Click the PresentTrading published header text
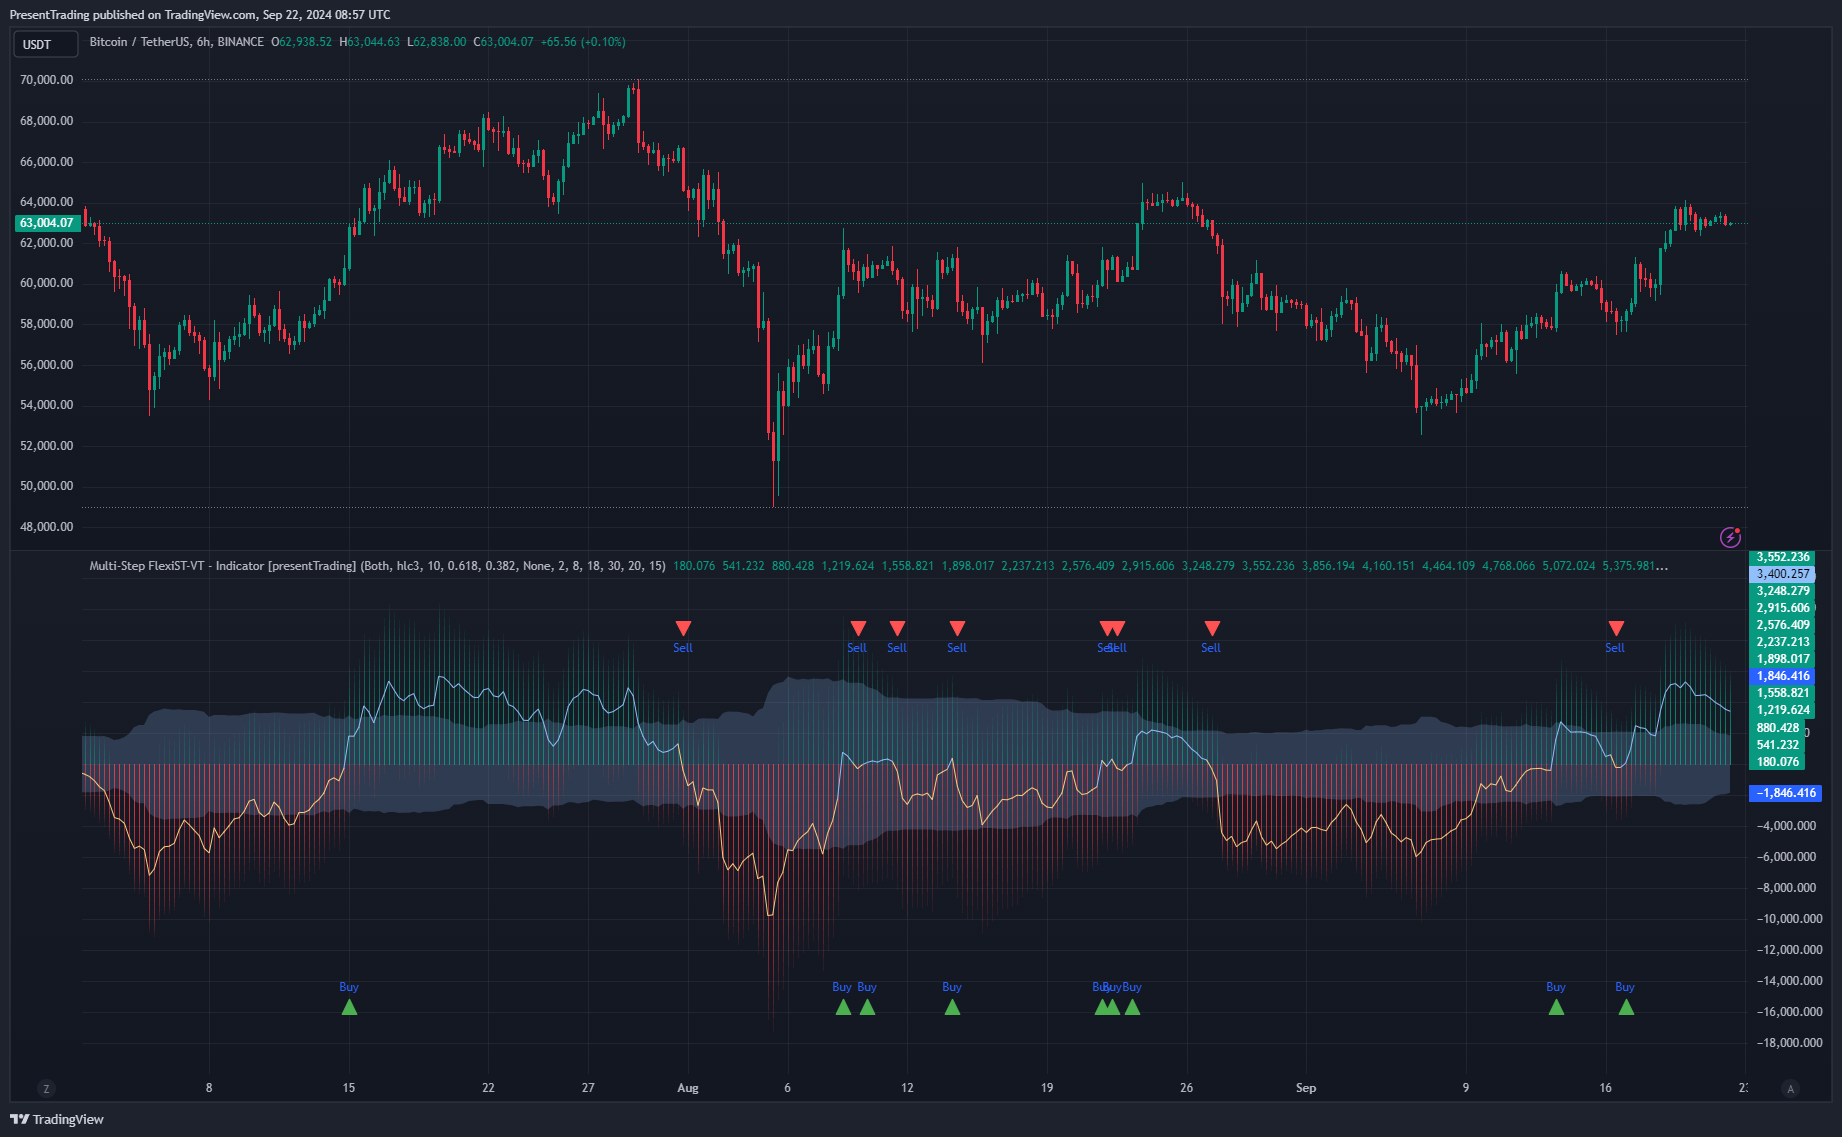This screenshot has width=1842, height=1137. tap(200, 15)
